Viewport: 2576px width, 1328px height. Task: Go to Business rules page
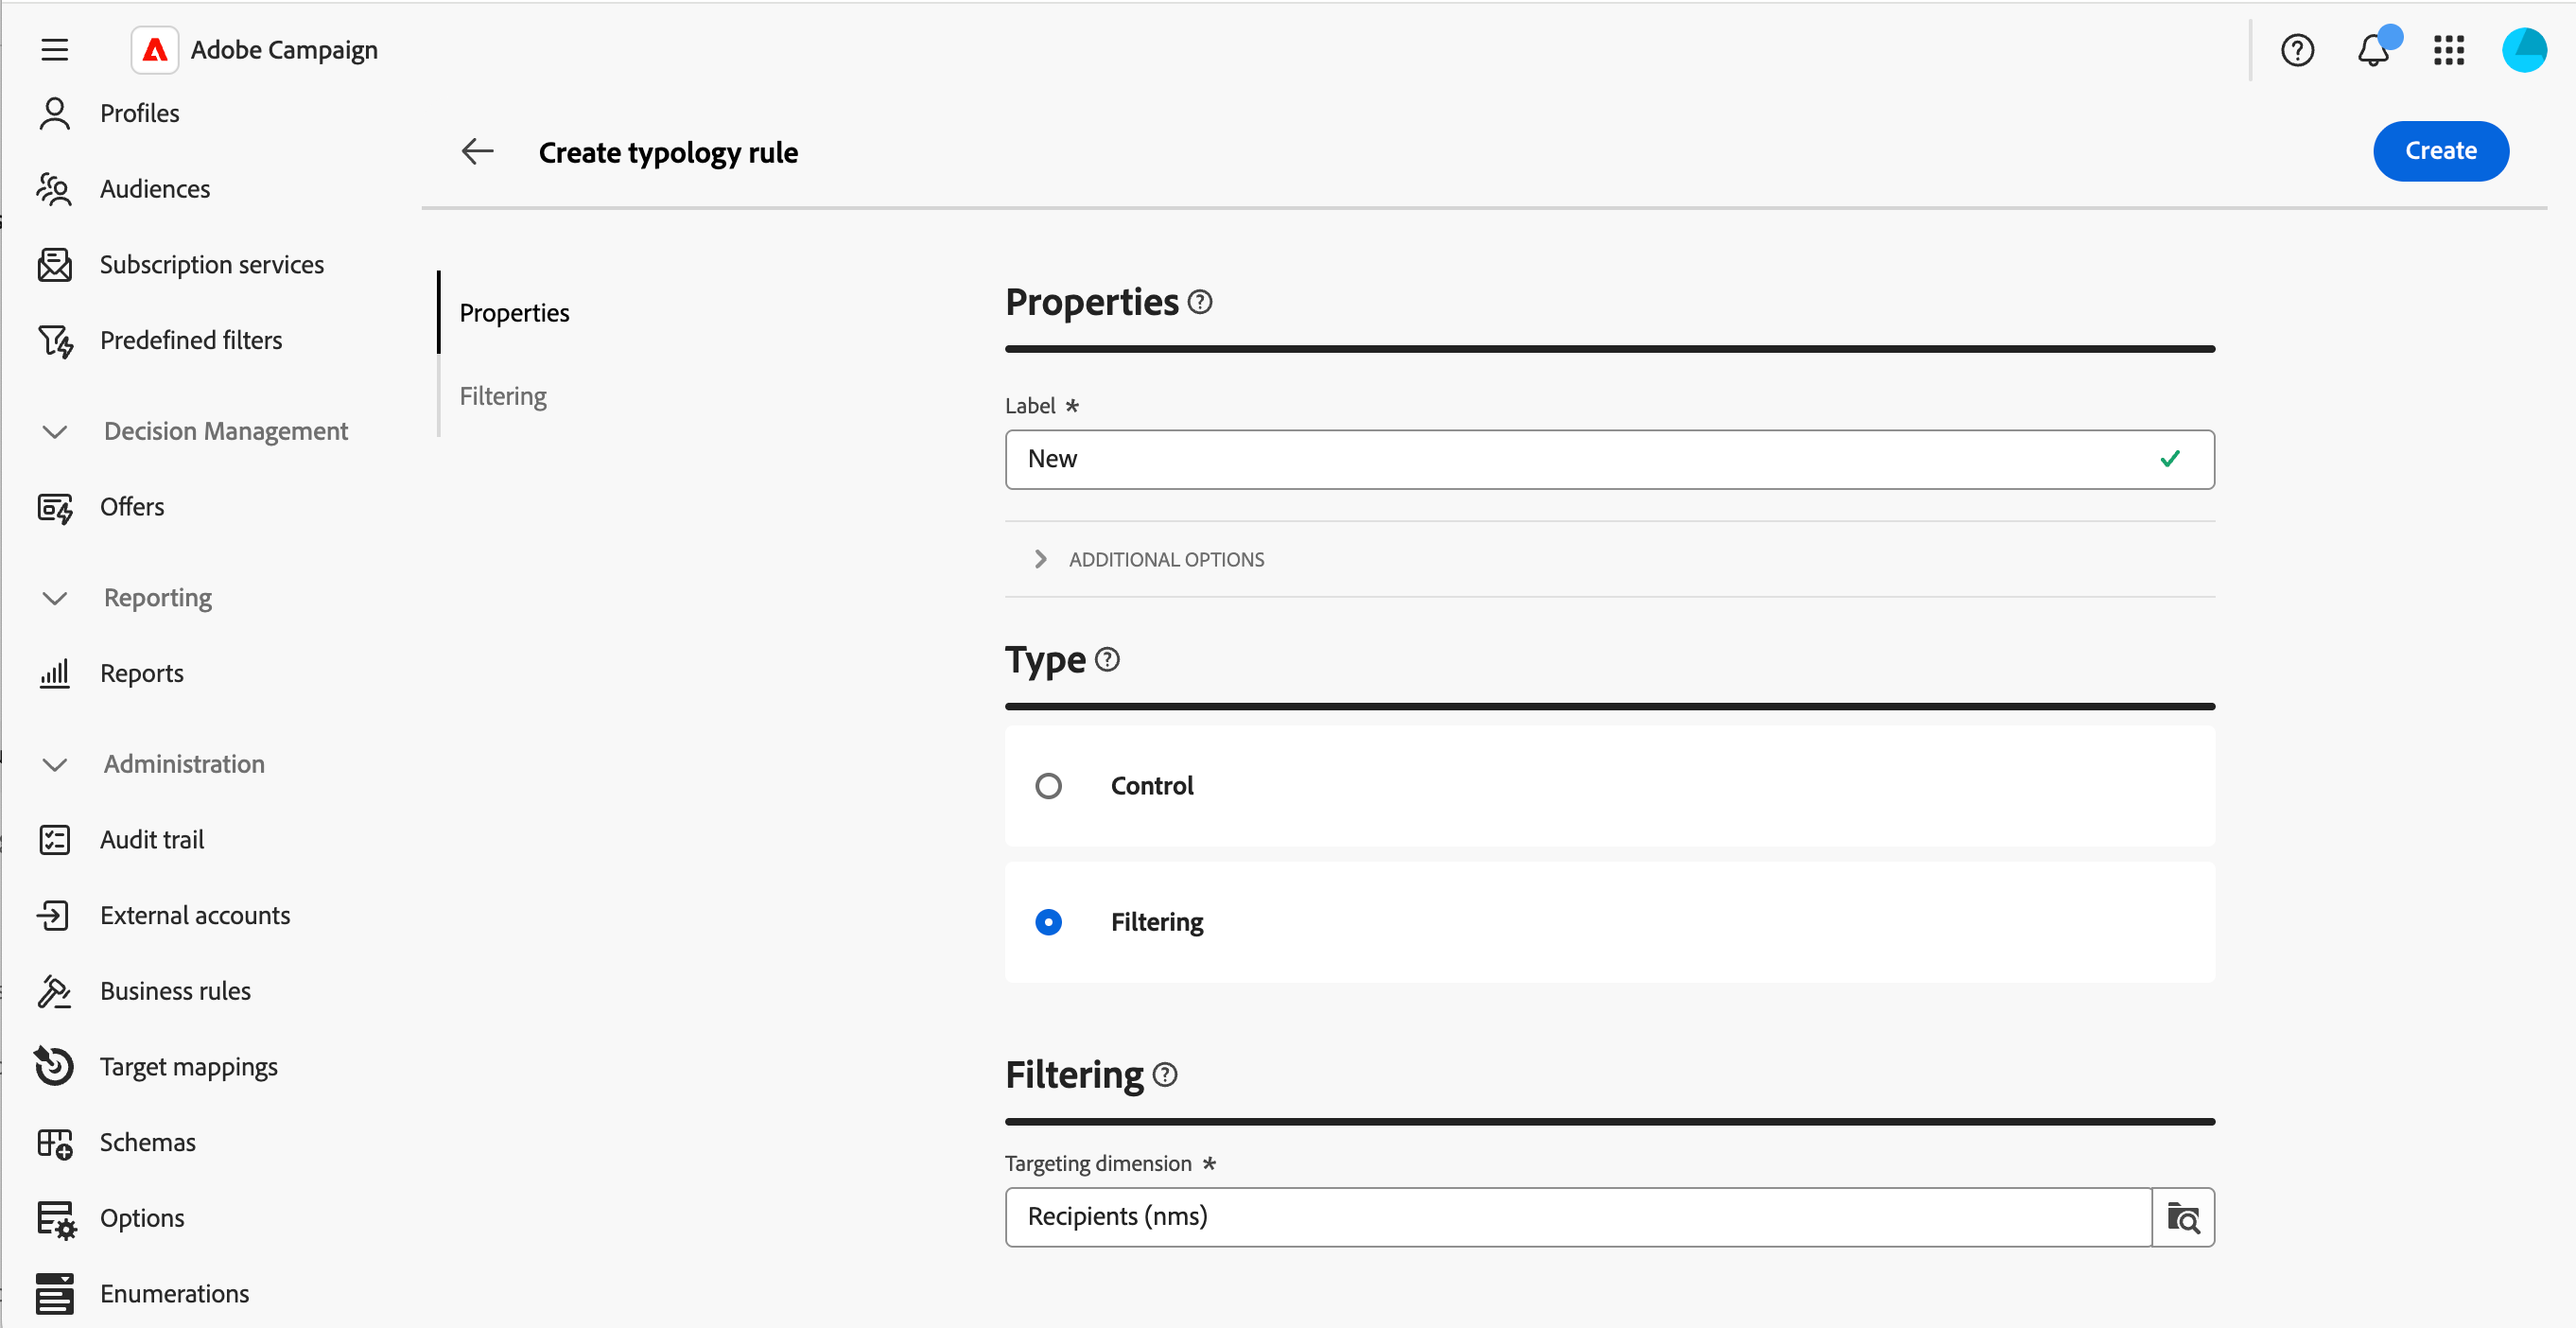click(175, 991)
